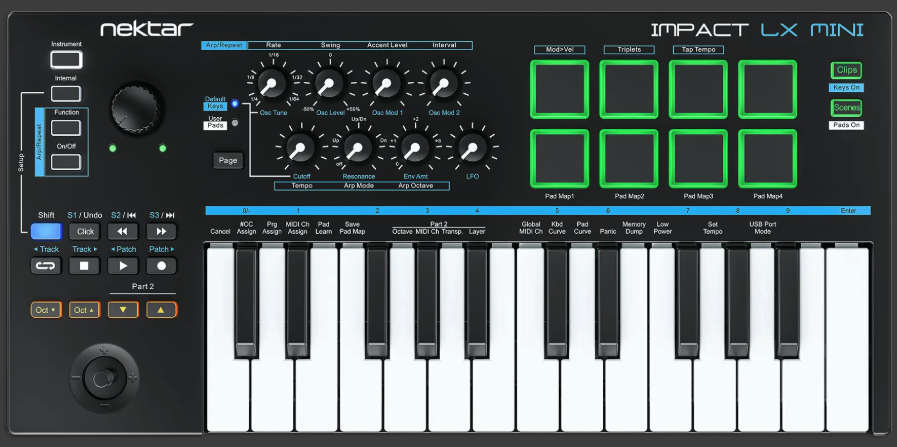The height and width of the screenshot is (447, 897).
Task: Click the Page button
Action: point(228,160)
